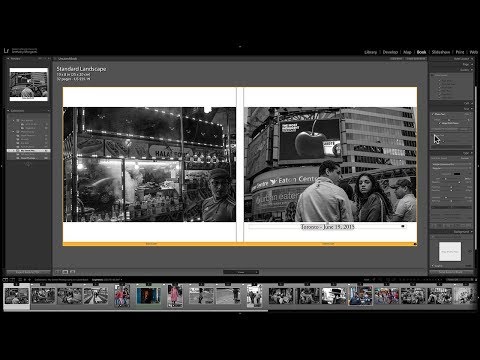
Task: Click the second window display icon above filmstrip
Action: click(x=12, y=279)
